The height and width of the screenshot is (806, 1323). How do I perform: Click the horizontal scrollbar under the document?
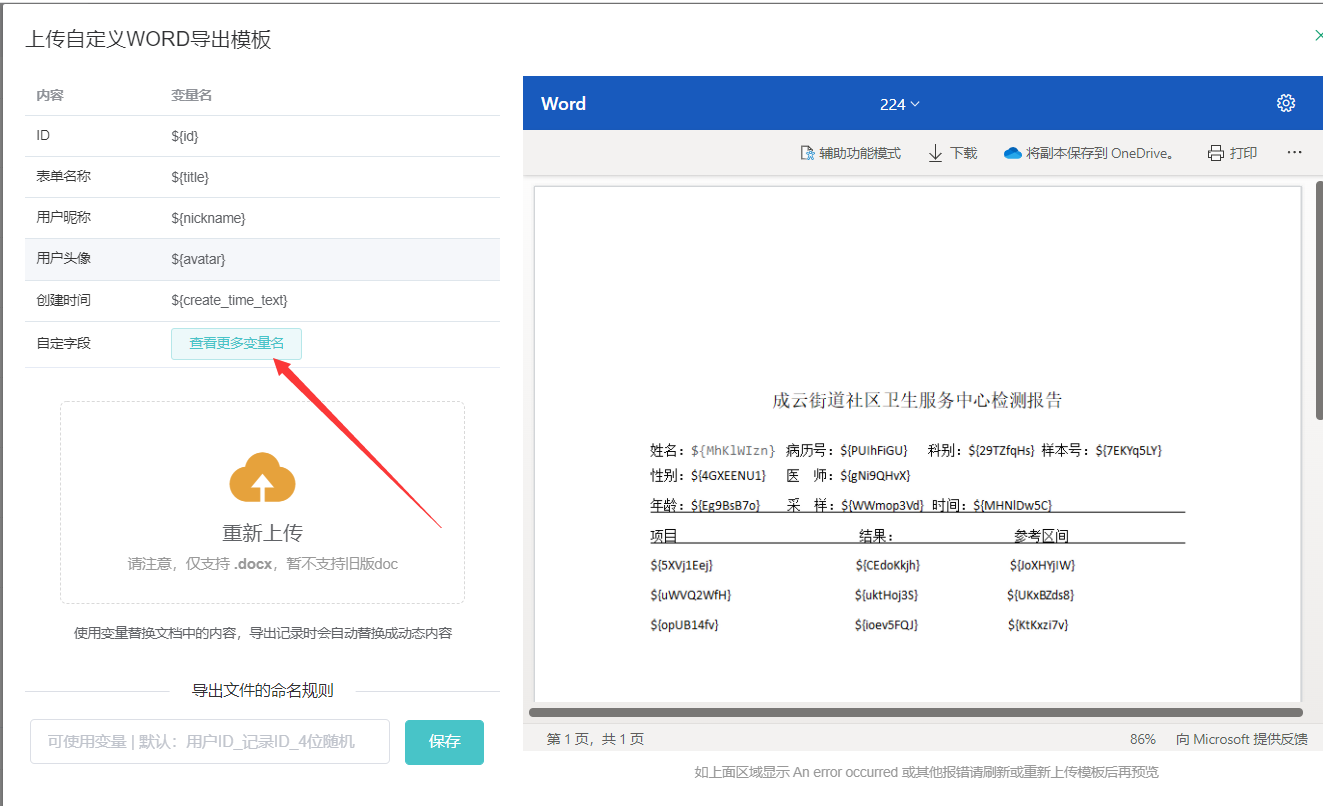915,713
